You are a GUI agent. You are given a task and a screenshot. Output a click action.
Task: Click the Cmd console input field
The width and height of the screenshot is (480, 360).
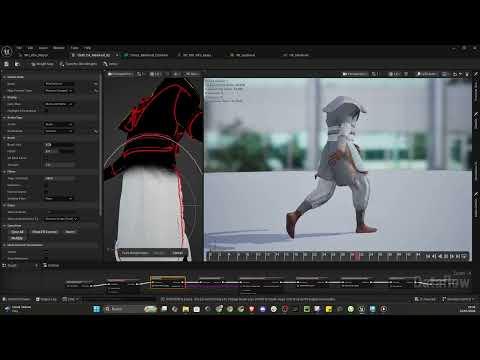coord(118,299)
